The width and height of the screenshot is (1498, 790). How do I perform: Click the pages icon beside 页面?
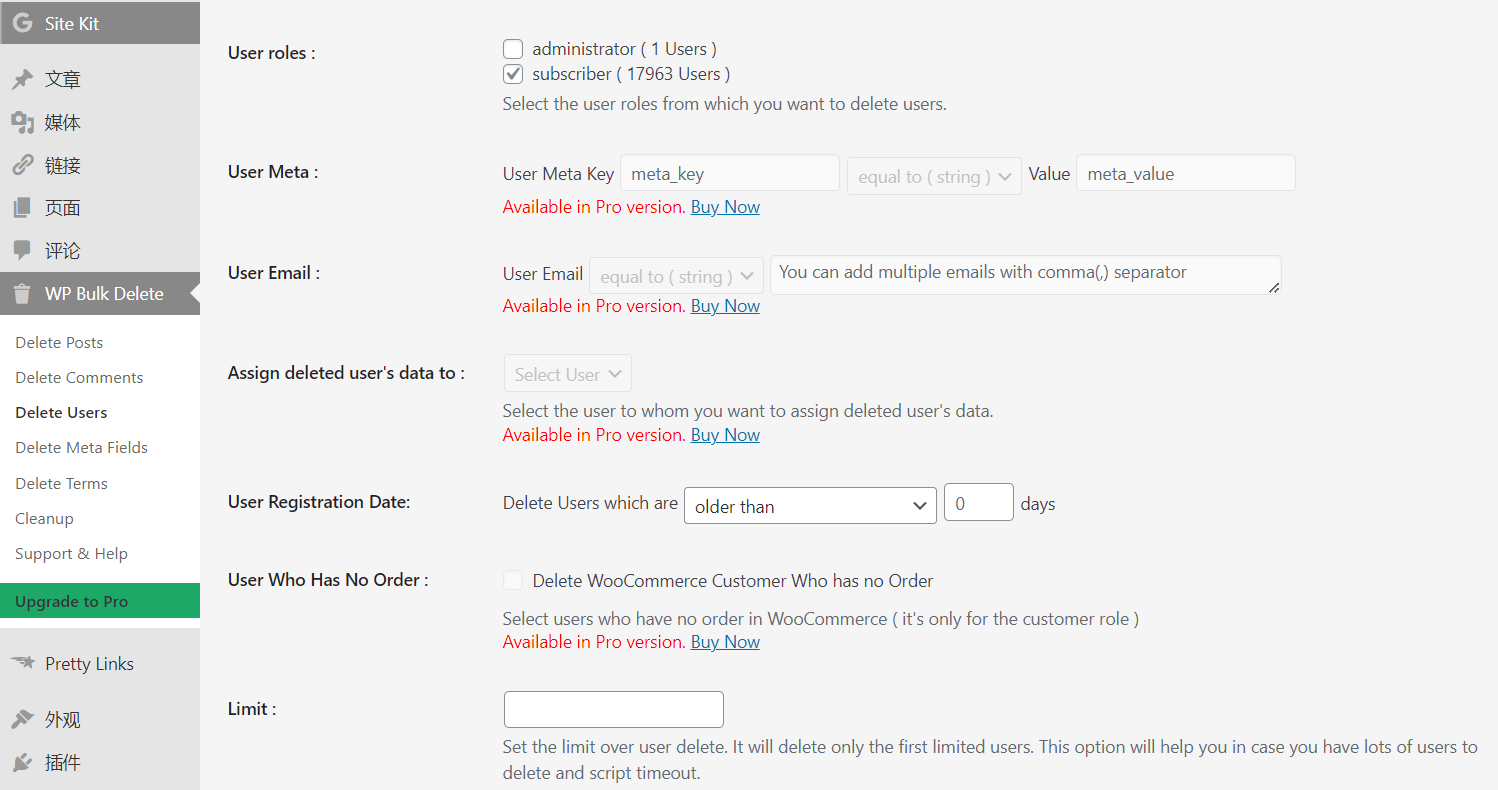point(22,208)
